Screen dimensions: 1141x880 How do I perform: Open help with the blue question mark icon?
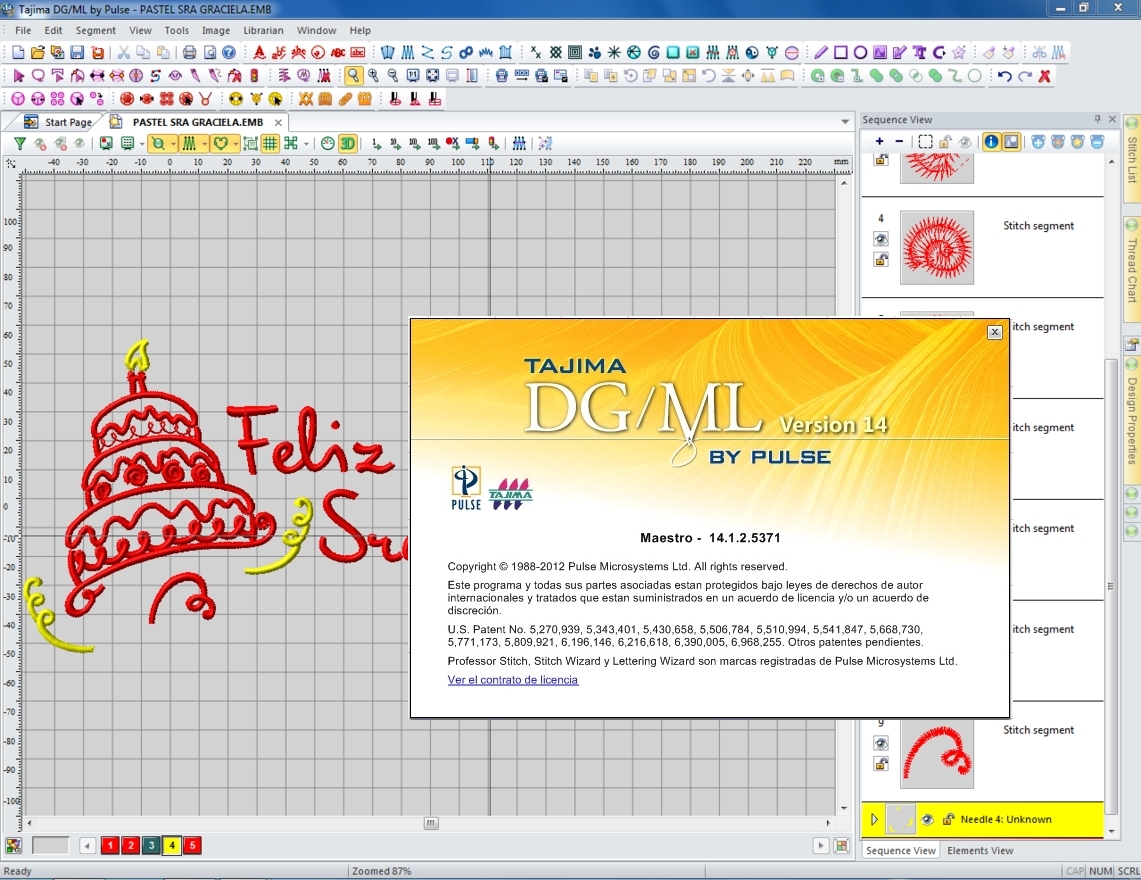[228, 52]
